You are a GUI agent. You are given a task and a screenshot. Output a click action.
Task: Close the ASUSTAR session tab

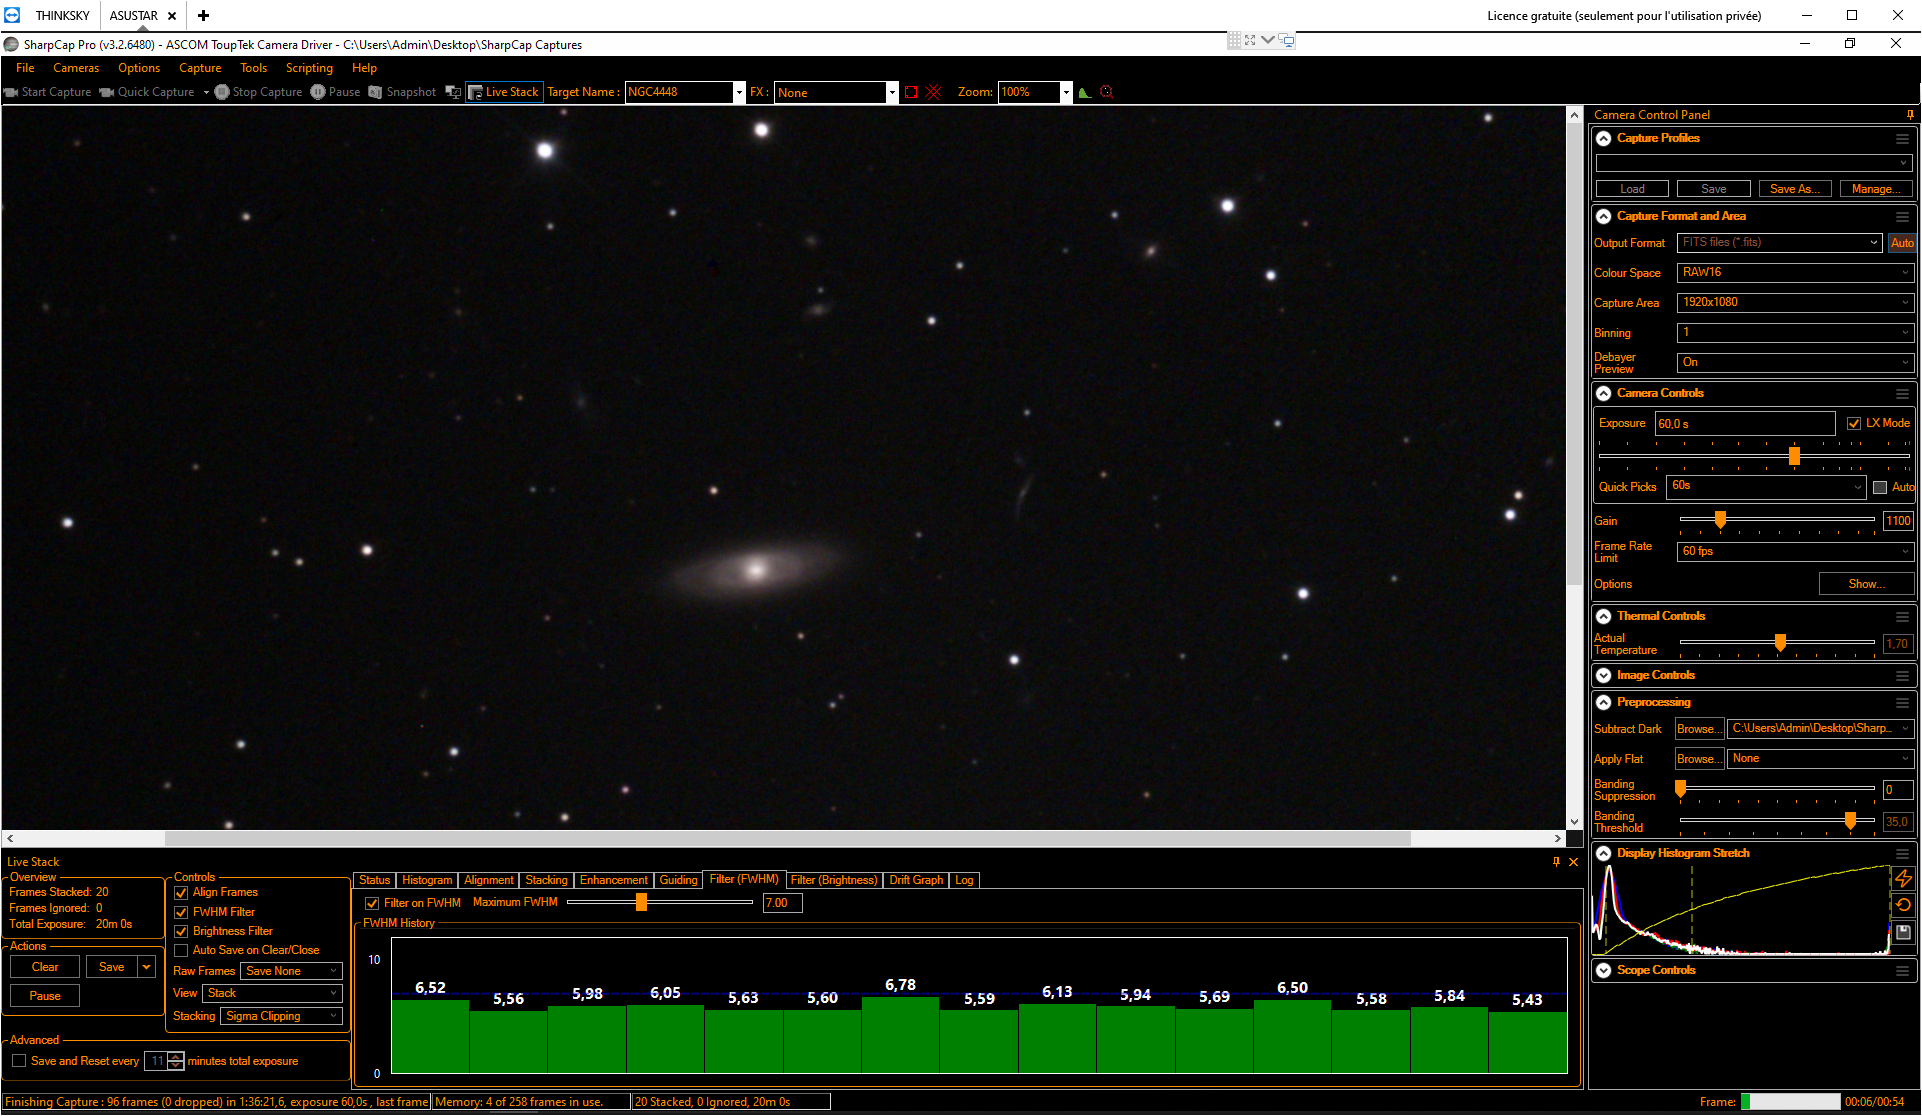click(x=172, y=16)
